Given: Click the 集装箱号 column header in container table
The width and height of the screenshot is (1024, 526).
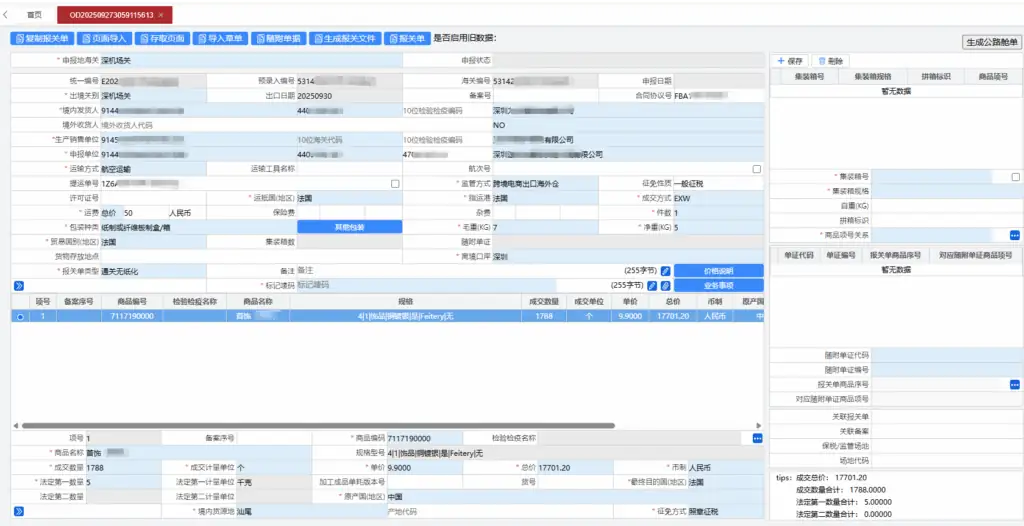Looking at the screenshot, I should 808,76.
